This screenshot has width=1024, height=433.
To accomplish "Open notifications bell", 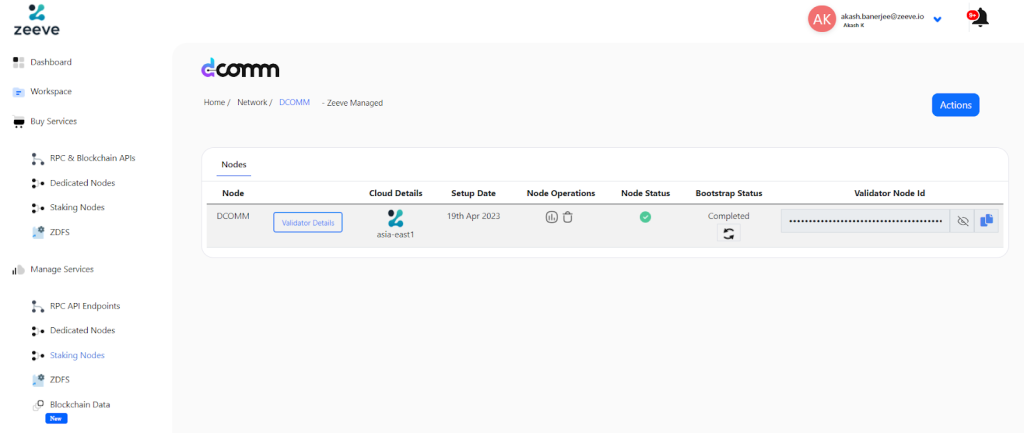I will tap(980, 18).
